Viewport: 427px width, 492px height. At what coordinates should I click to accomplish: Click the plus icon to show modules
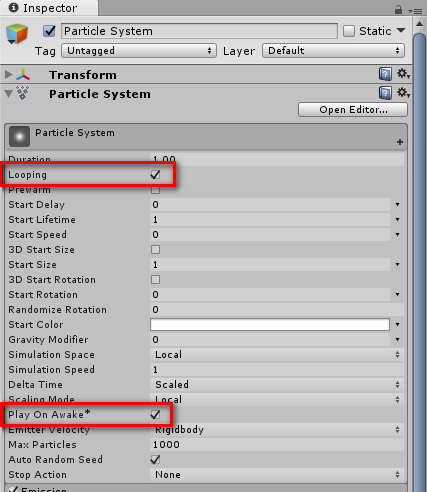pyautogui.click(x=400, y=142)
